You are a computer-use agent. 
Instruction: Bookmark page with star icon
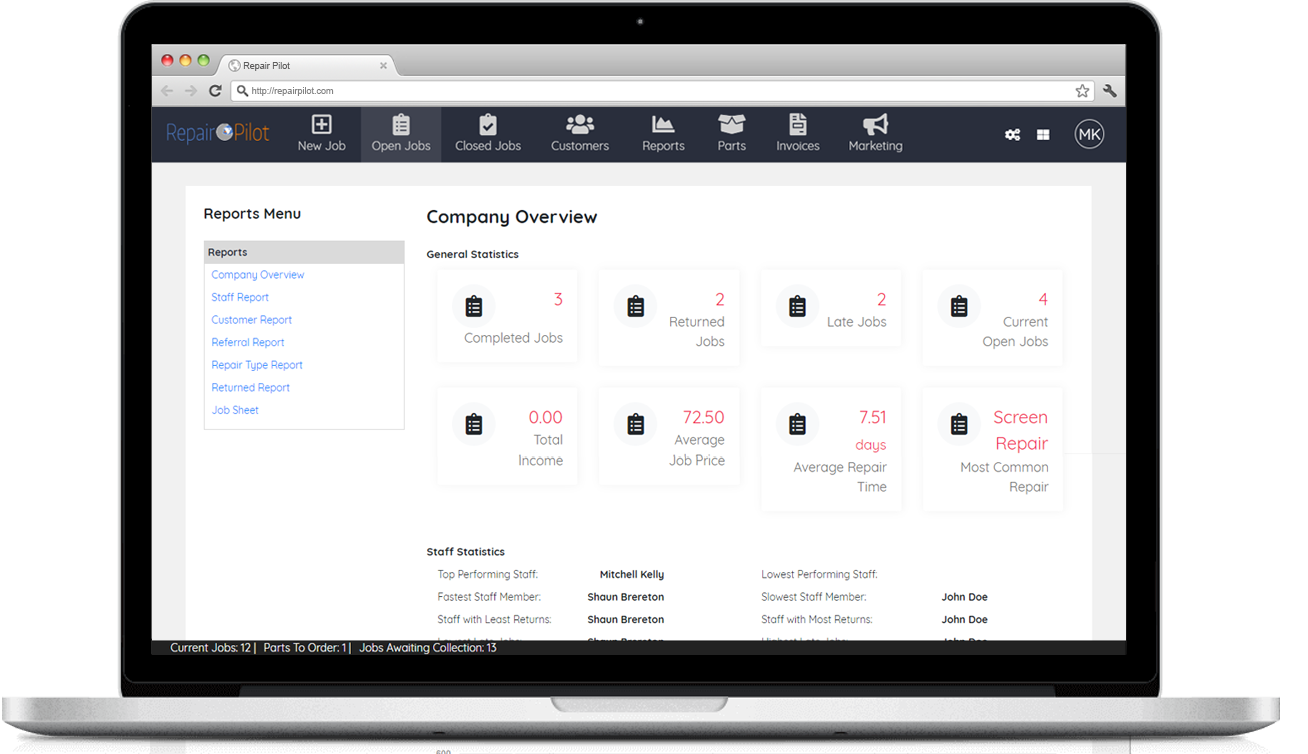[x=1082, y=91]
